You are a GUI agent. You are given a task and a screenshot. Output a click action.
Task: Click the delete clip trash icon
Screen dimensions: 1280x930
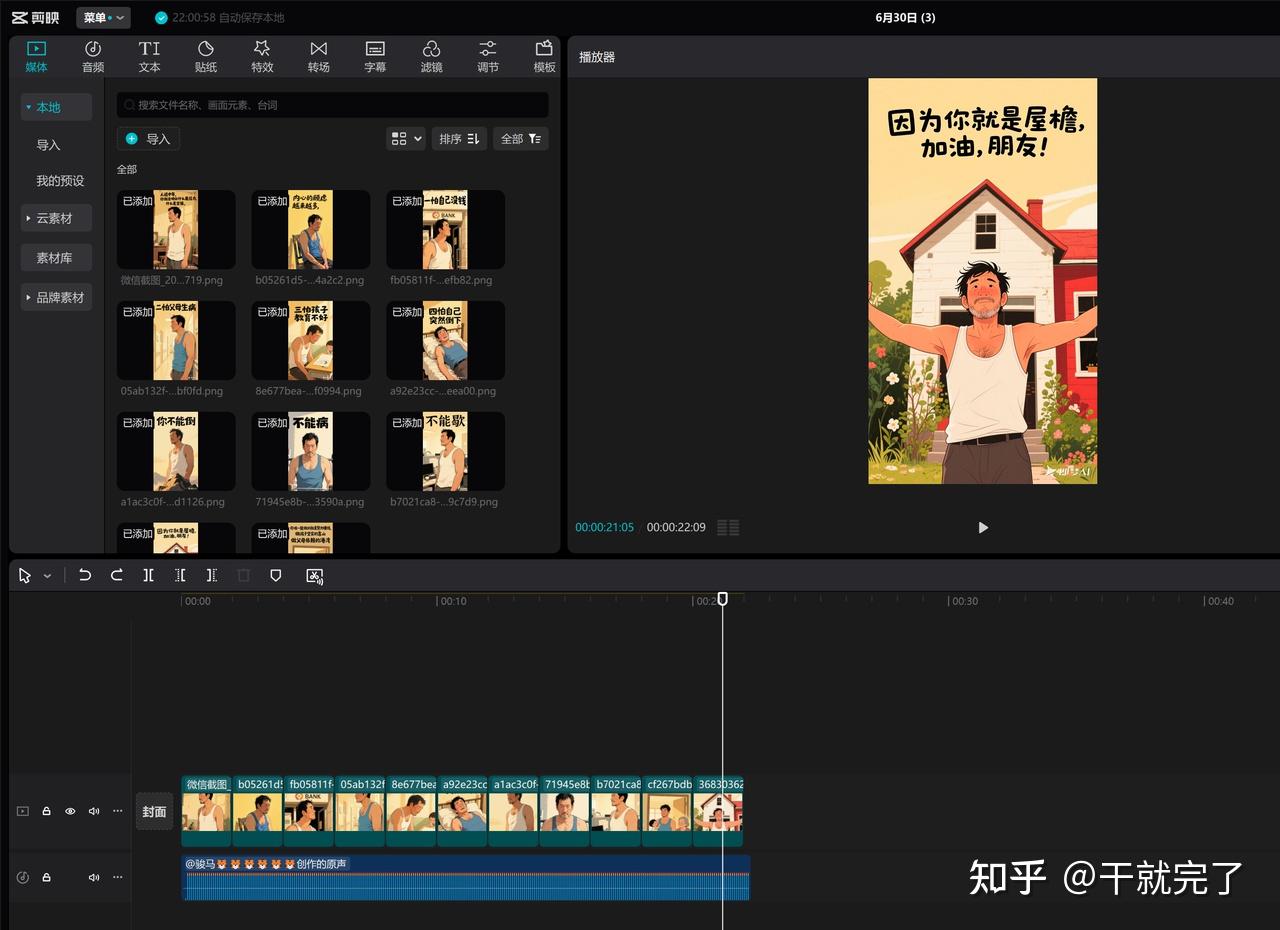pyautogui.click(x=243, y=575)
